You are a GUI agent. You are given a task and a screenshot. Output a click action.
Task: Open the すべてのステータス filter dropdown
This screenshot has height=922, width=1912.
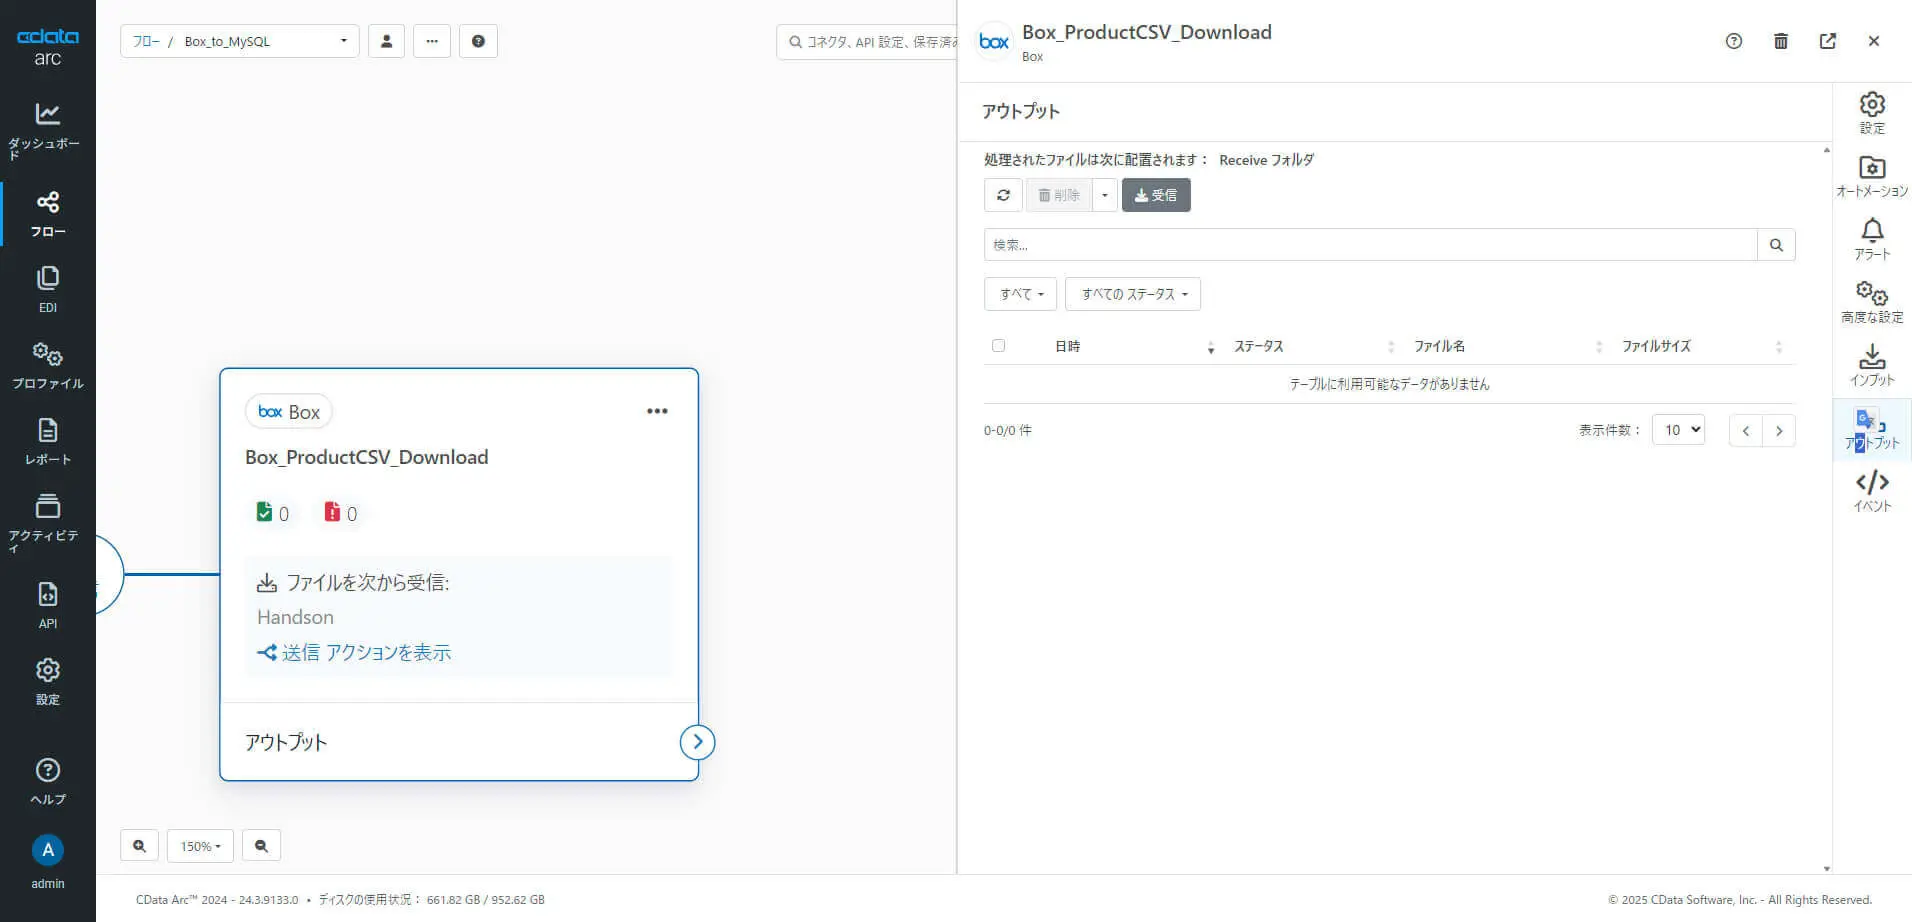click(1133, 294)
